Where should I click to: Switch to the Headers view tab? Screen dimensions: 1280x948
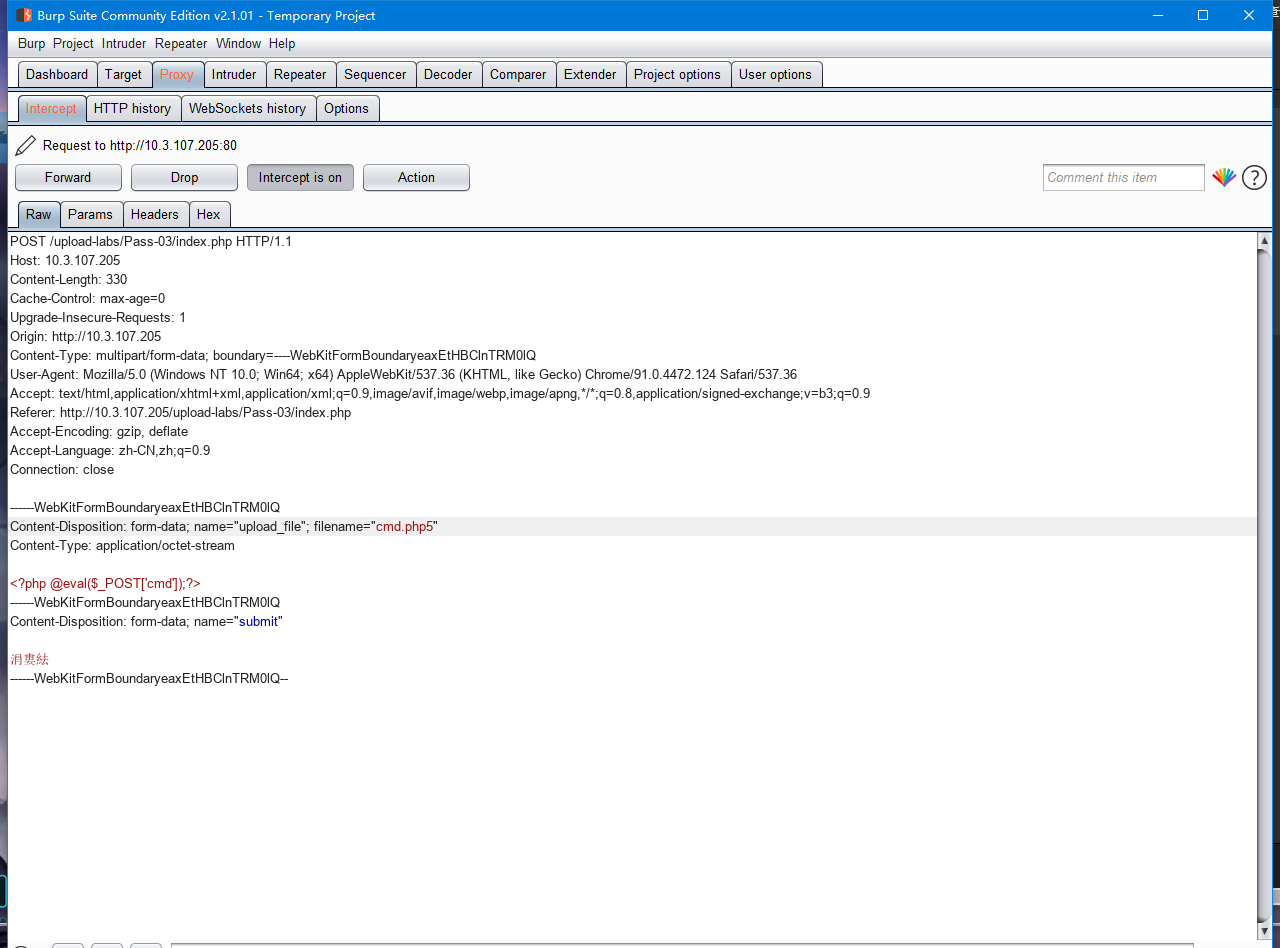click(x=154, y=214)
